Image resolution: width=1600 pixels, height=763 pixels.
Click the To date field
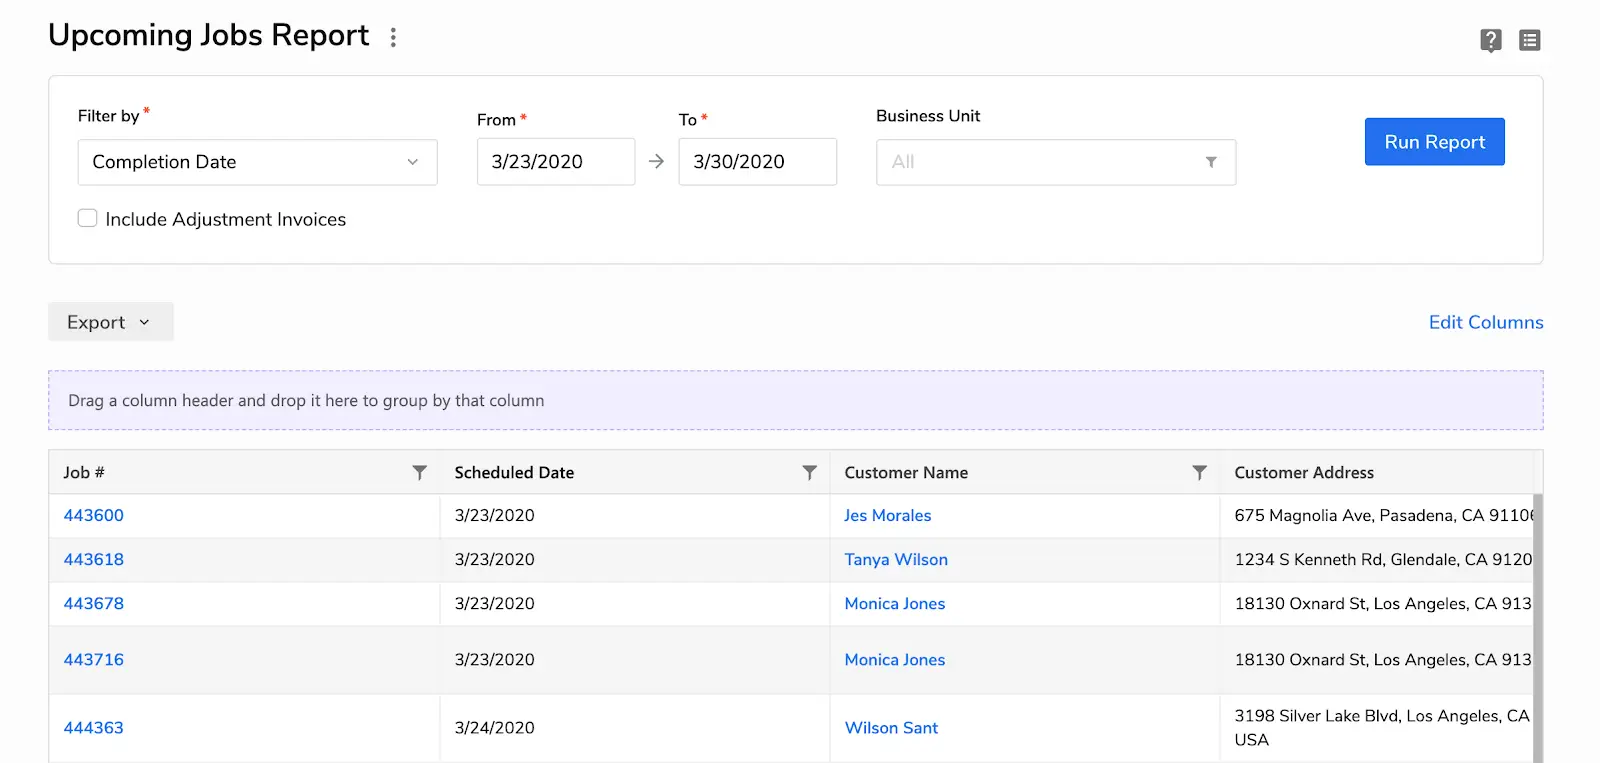[x=757, y=162]
